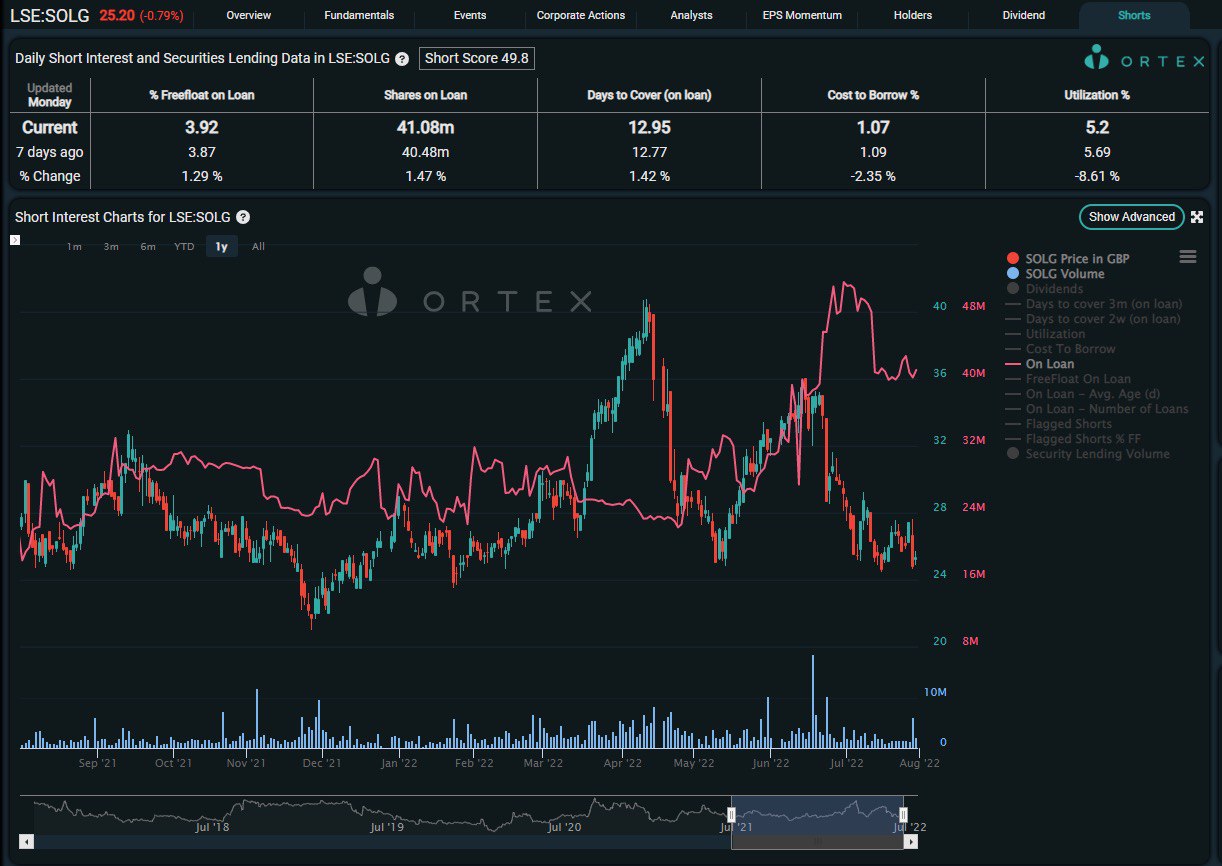
Task: Open the Fundamentals tab
Action: (359, 15)
